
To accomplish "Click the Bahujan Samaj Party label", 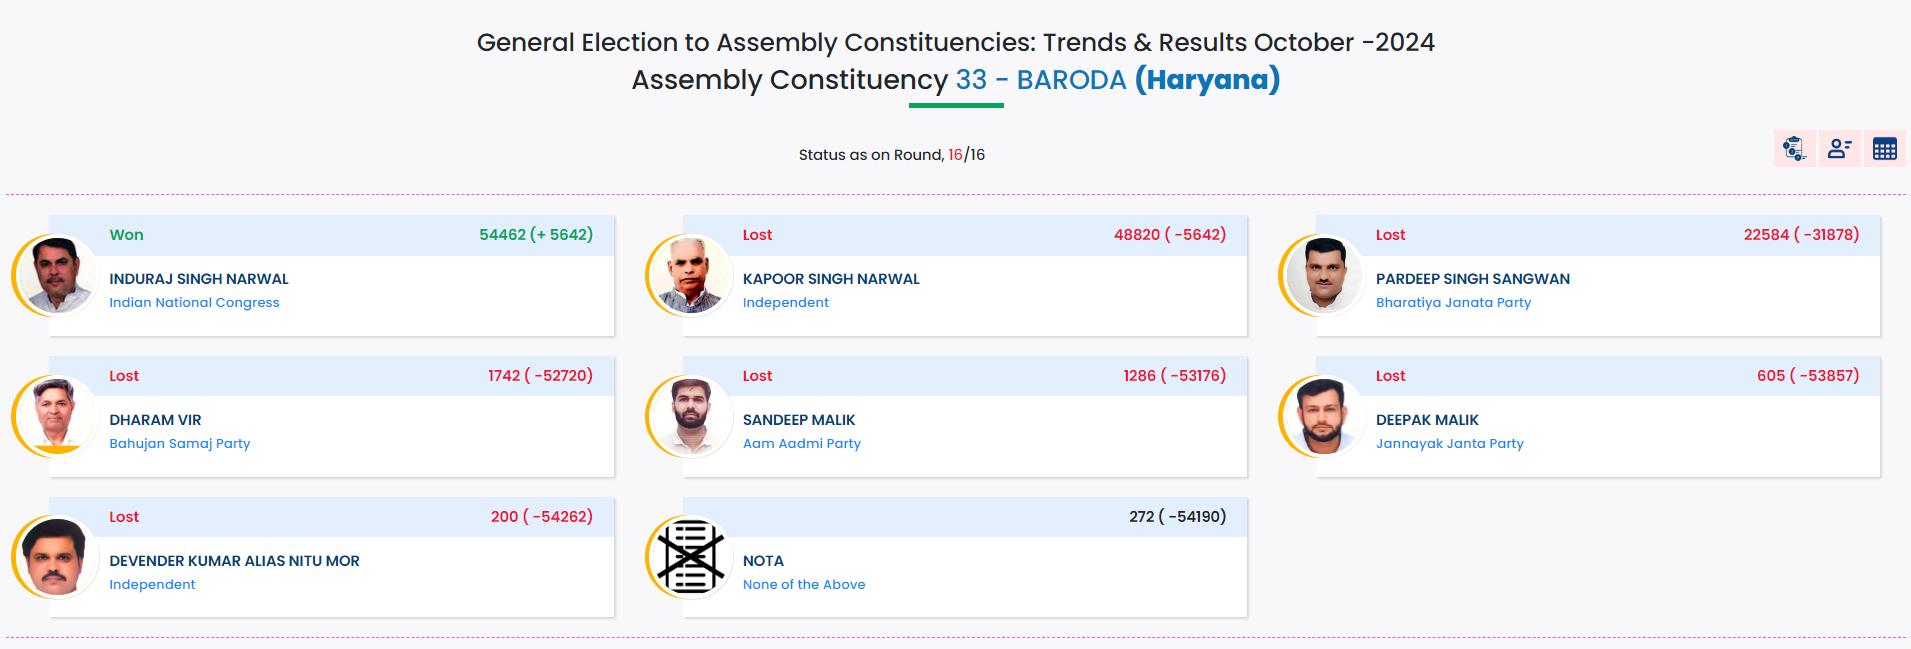I will coord(179,444).
